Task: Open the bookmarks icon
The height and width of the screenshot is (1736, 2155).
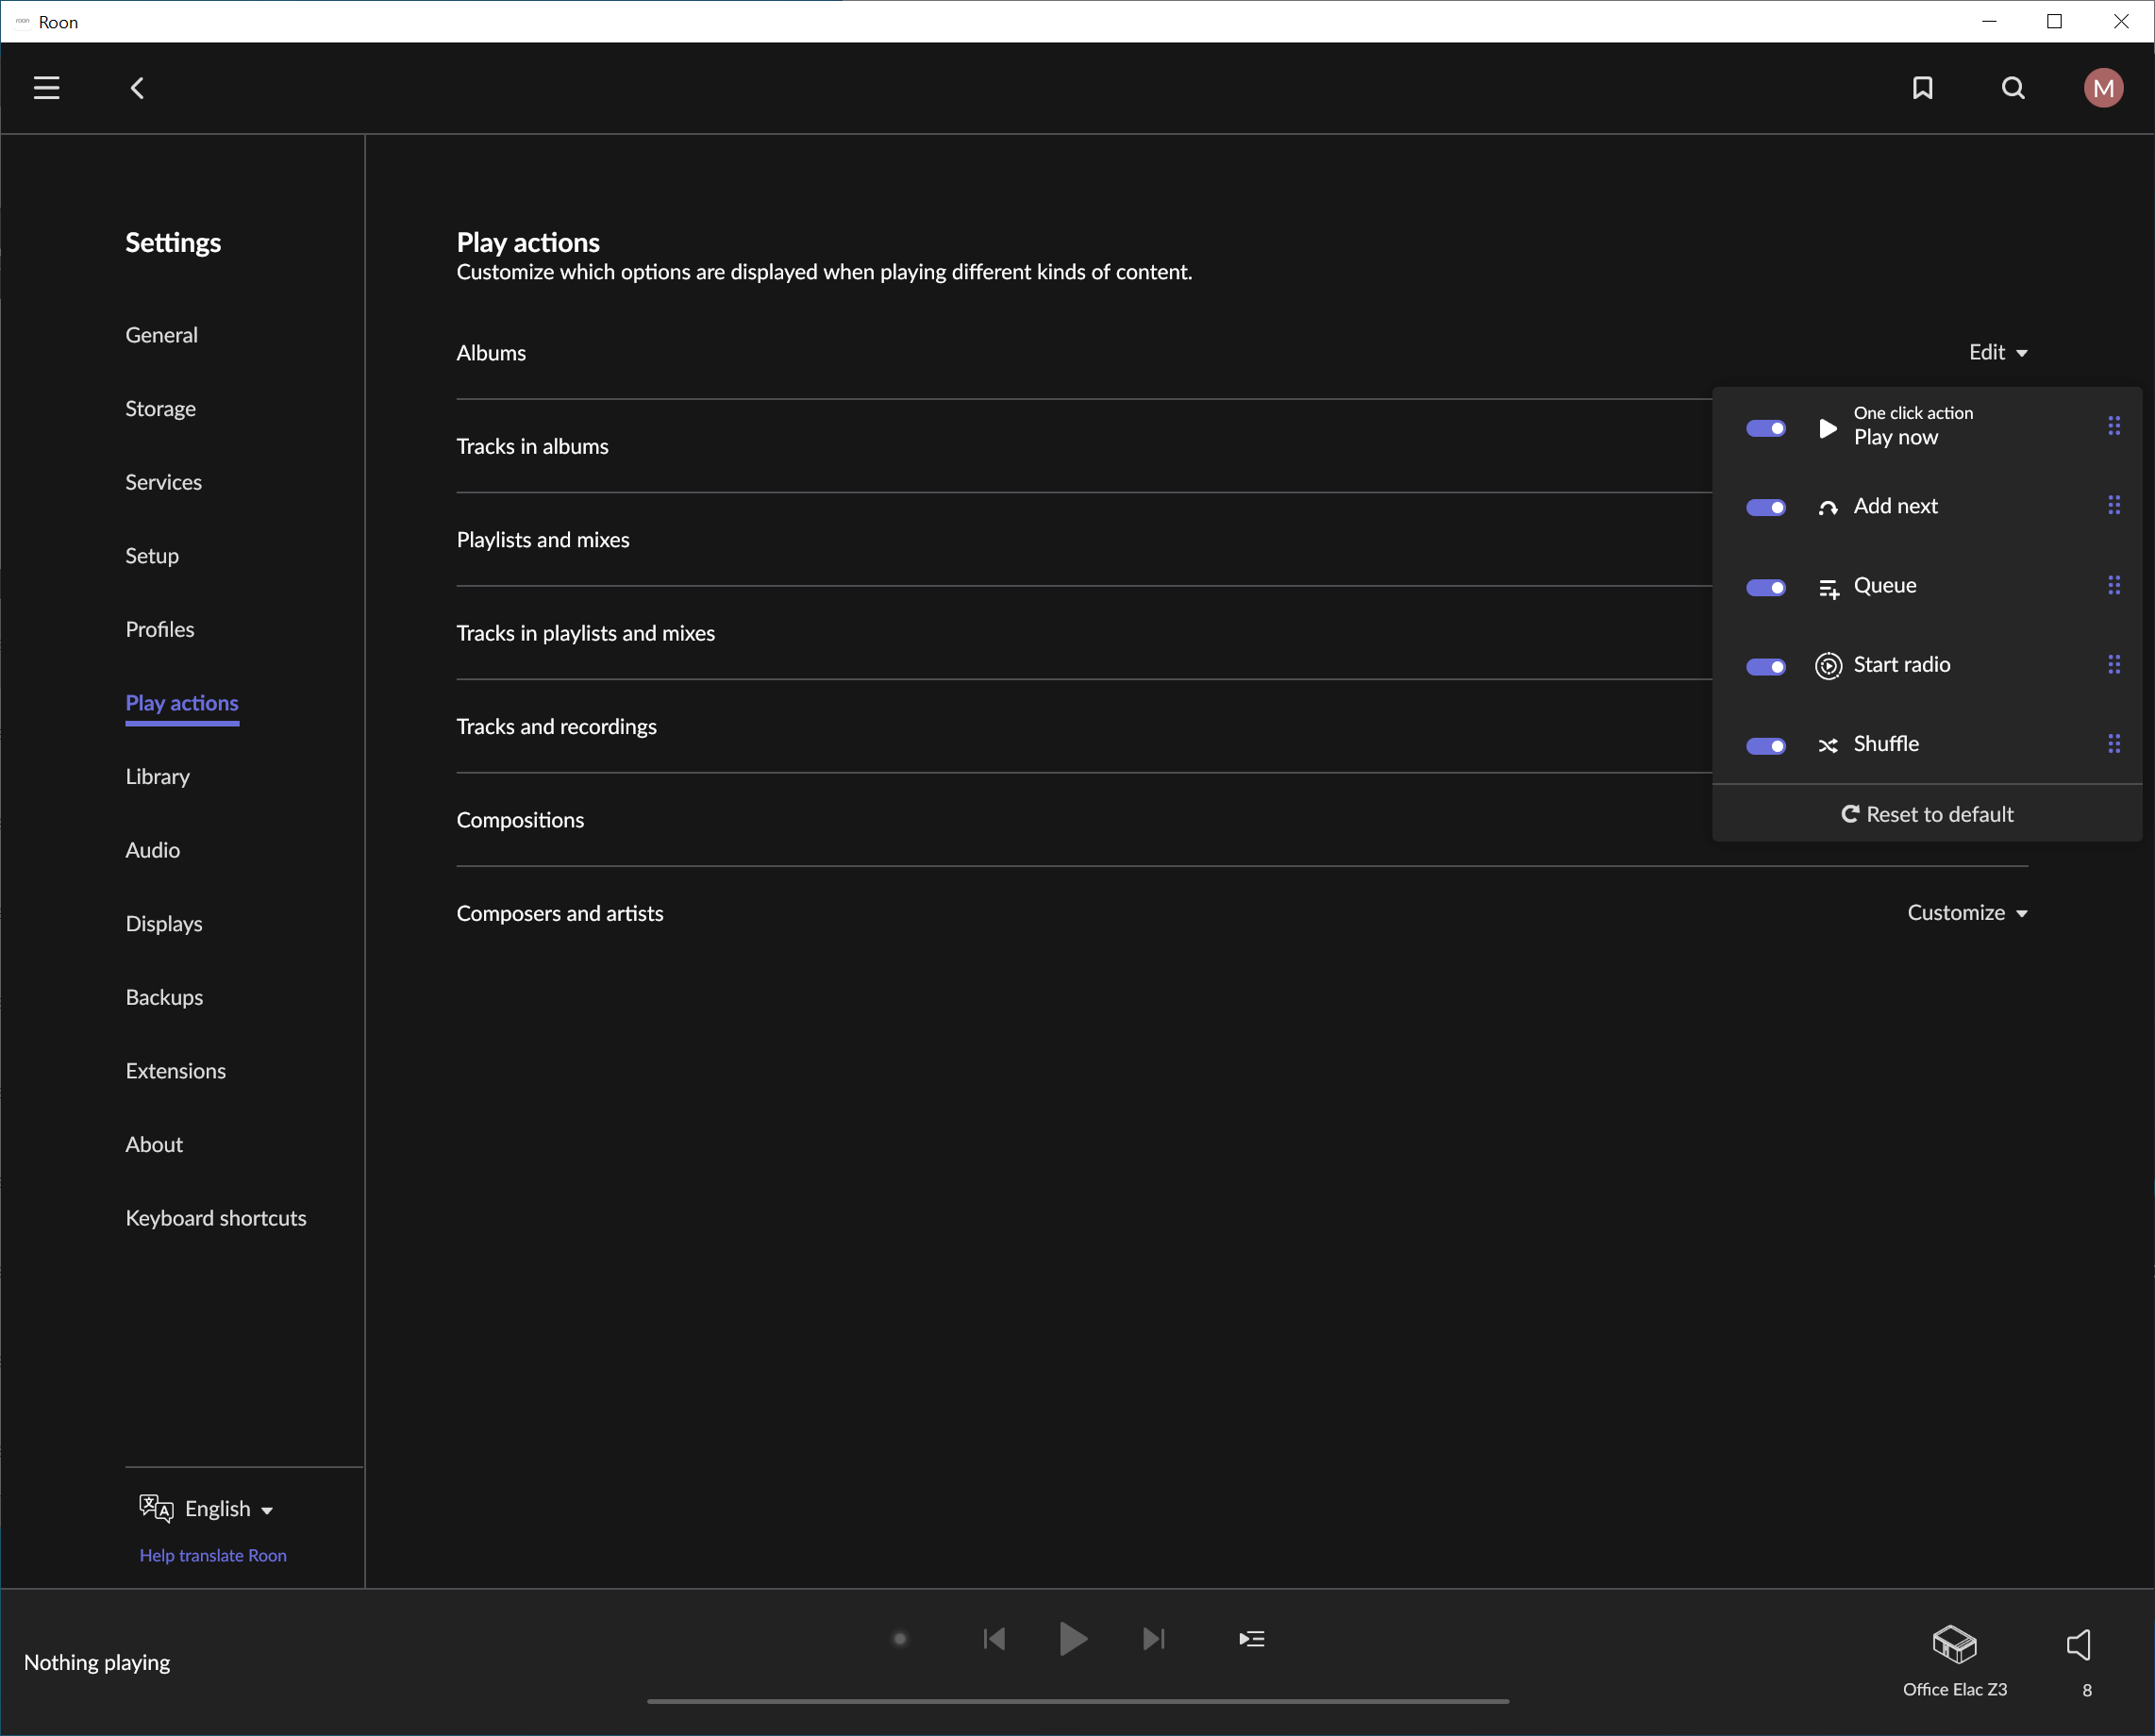Action: click(1922, 88)
